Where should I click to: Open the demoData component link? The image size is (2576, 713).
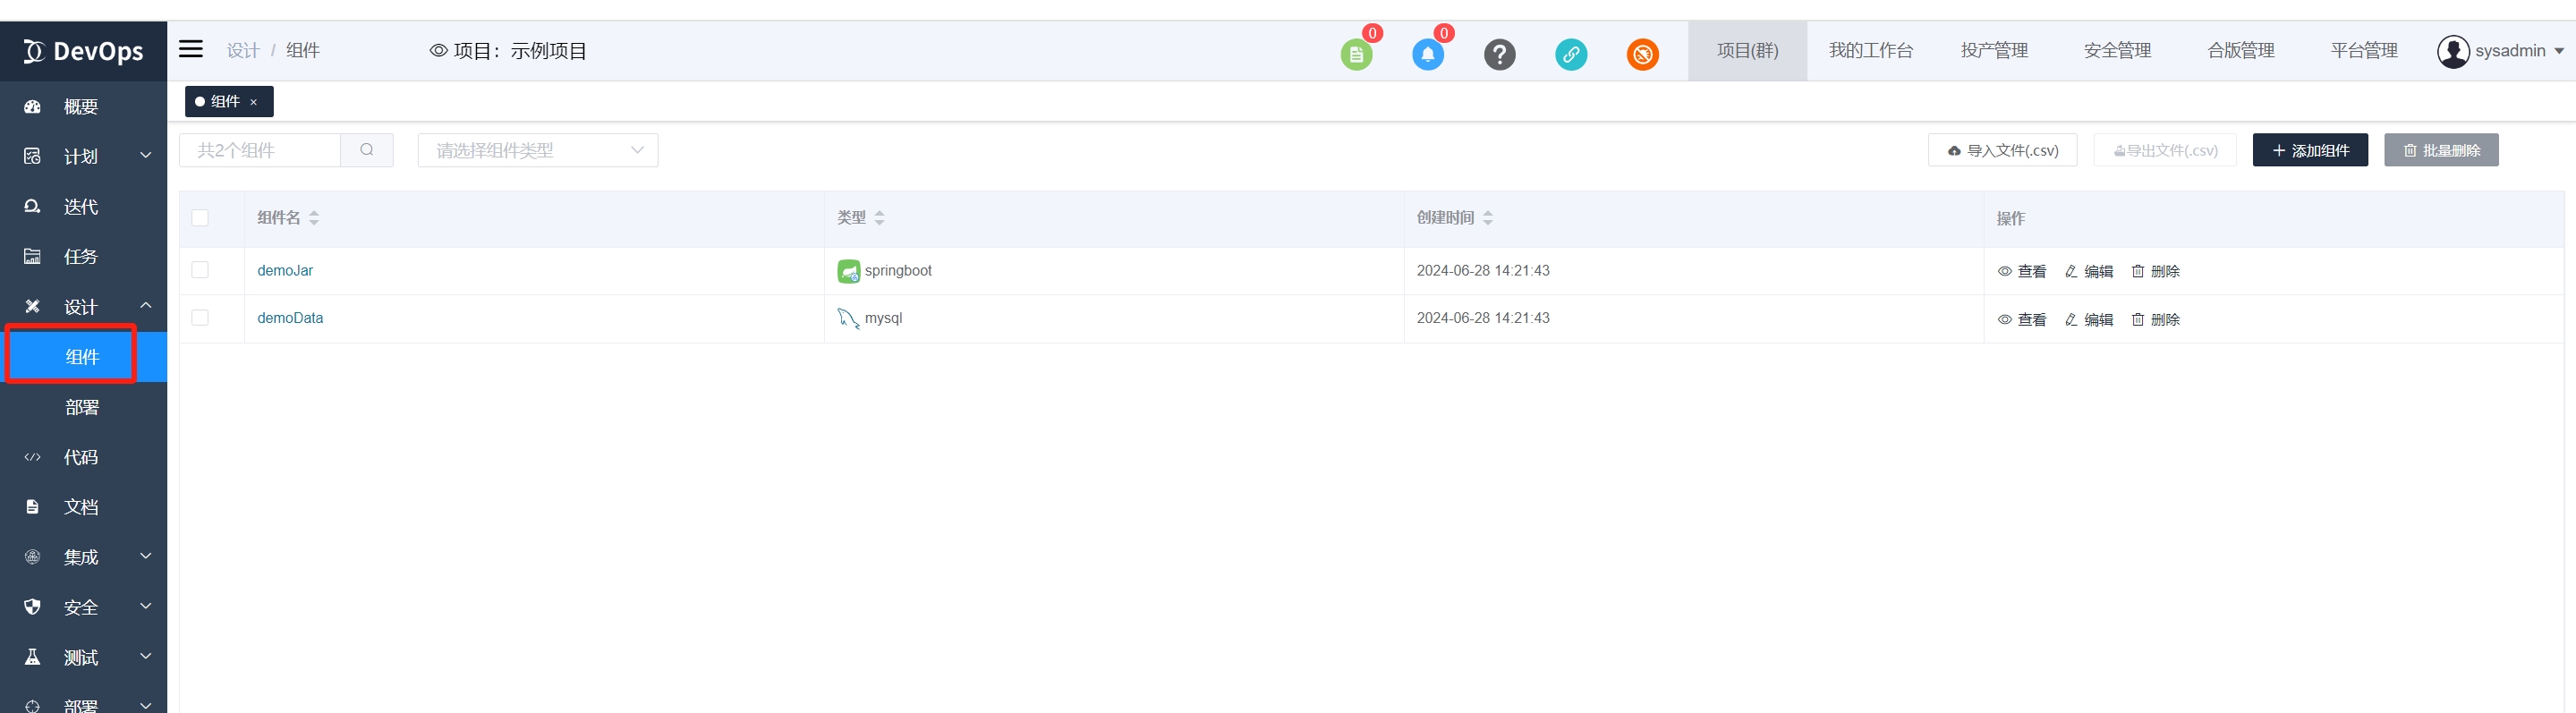click(290, 318)
